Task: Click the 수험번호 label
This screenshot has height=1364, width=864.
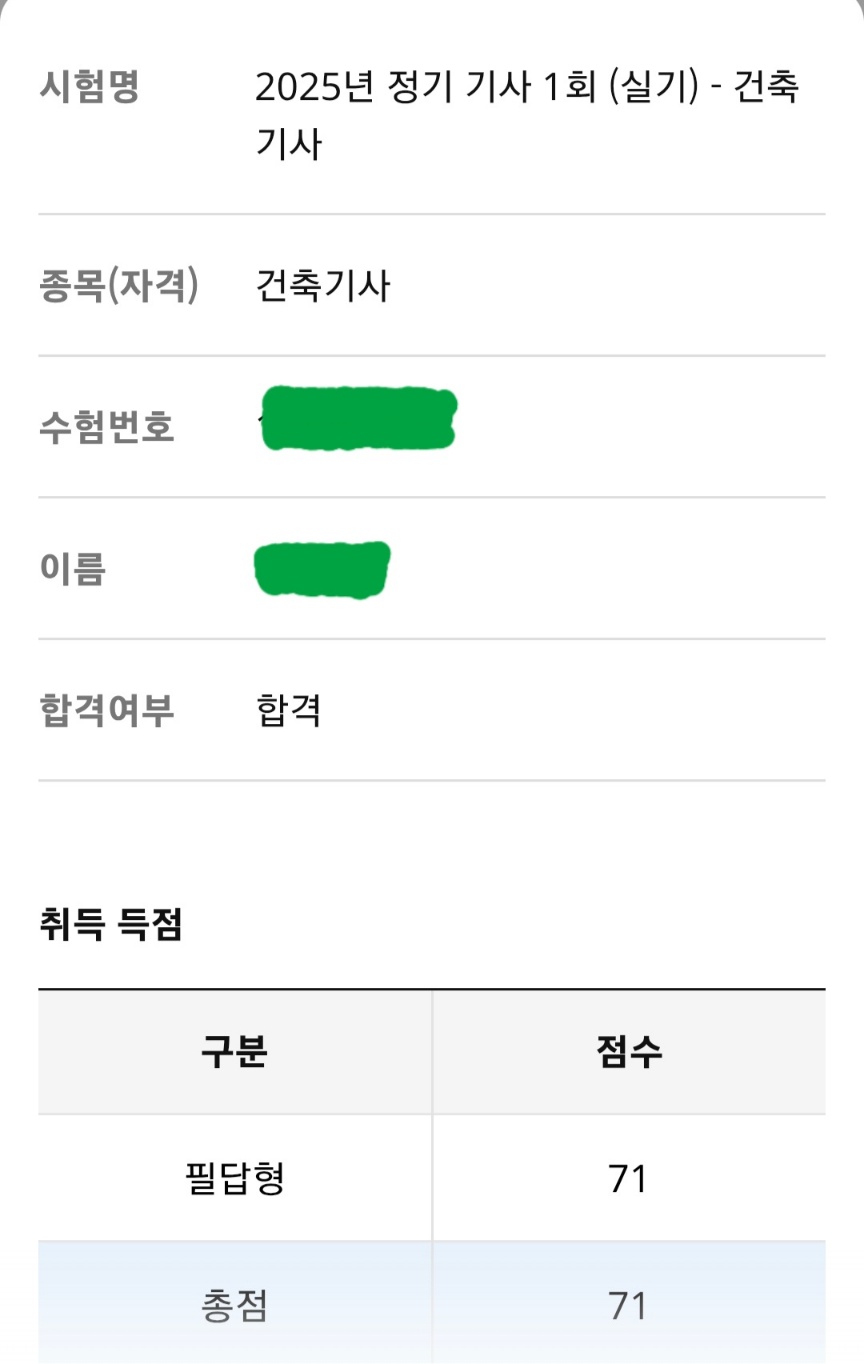Action: point(106,428)
